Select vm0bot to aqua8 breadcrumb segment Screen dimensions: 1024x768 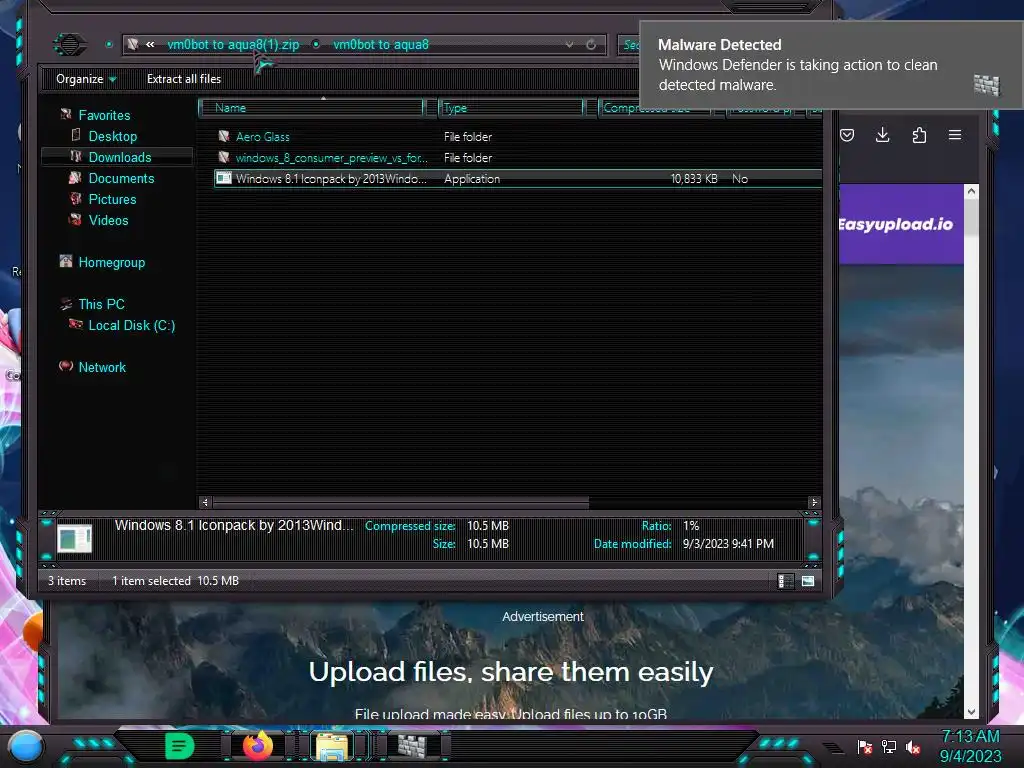(381, 44)
